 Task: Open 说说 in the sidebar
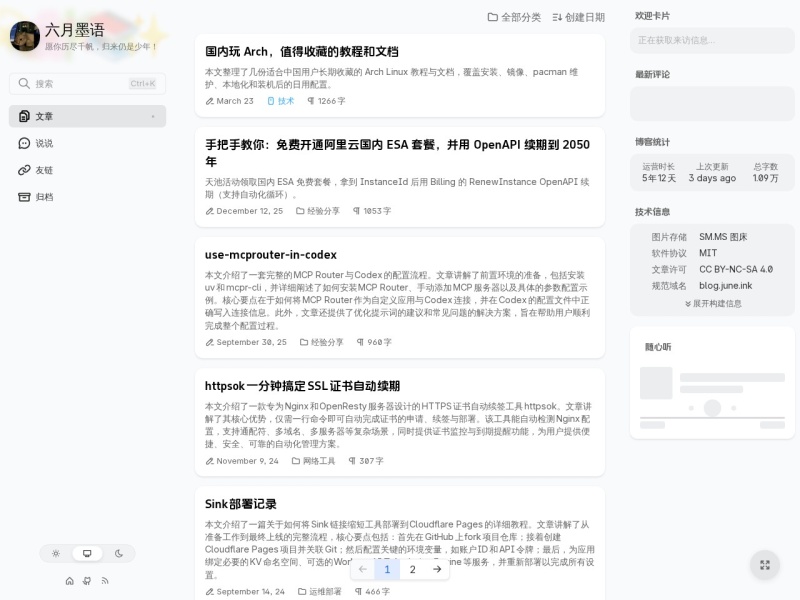click(87, 143)
